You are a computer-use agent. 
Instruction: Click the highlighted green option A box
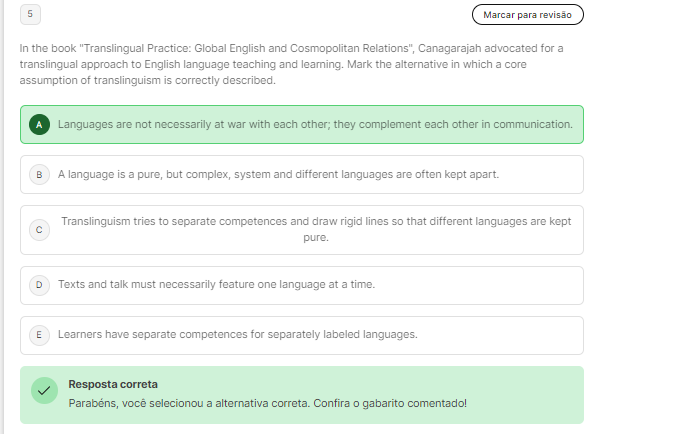302,125
